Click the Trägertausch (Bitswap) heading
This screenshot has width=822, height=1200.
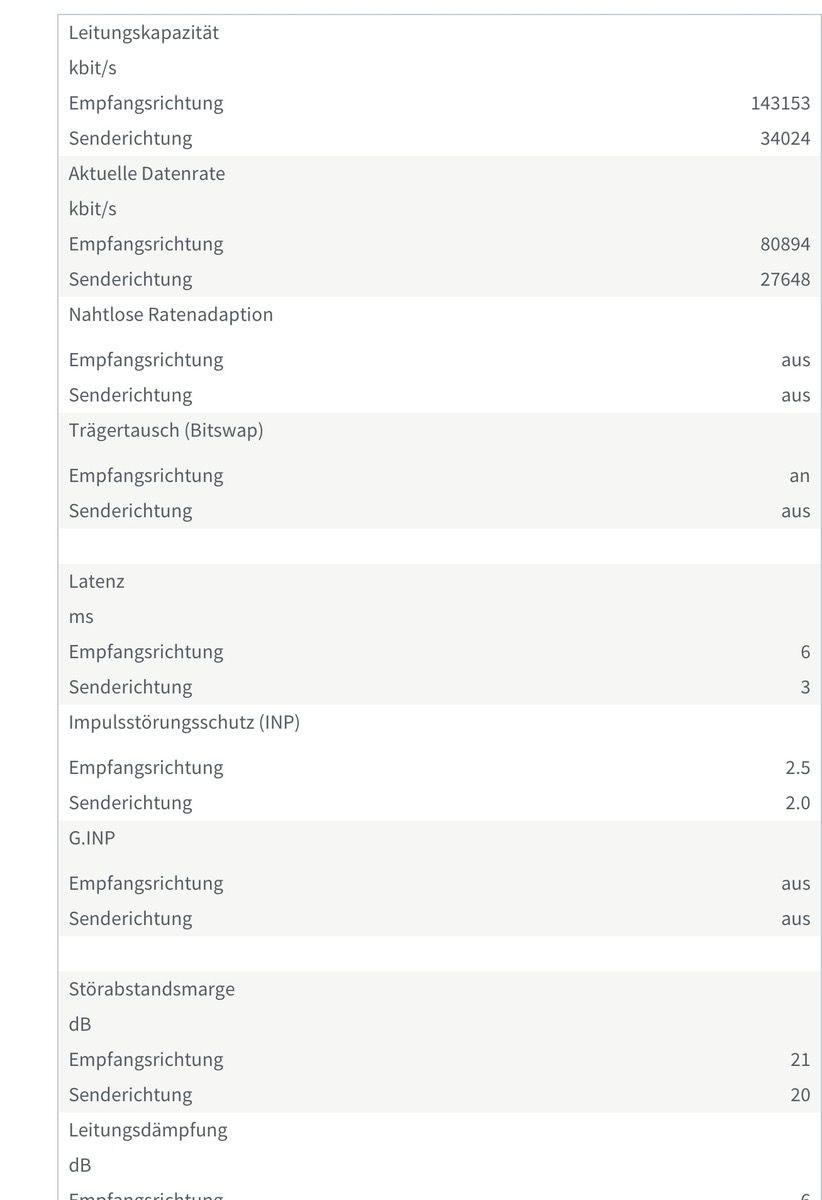pyautogui.click(x=166, y=430)
